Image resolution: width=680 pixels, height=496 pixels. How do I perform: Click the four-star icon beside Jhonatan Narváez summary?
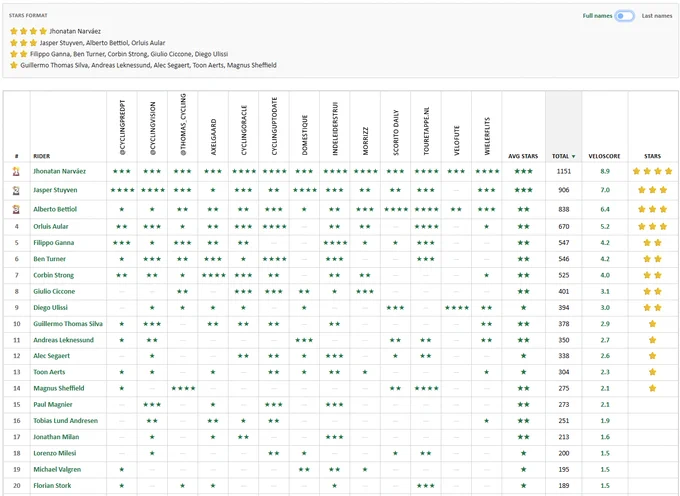click(x=28, y=31)
